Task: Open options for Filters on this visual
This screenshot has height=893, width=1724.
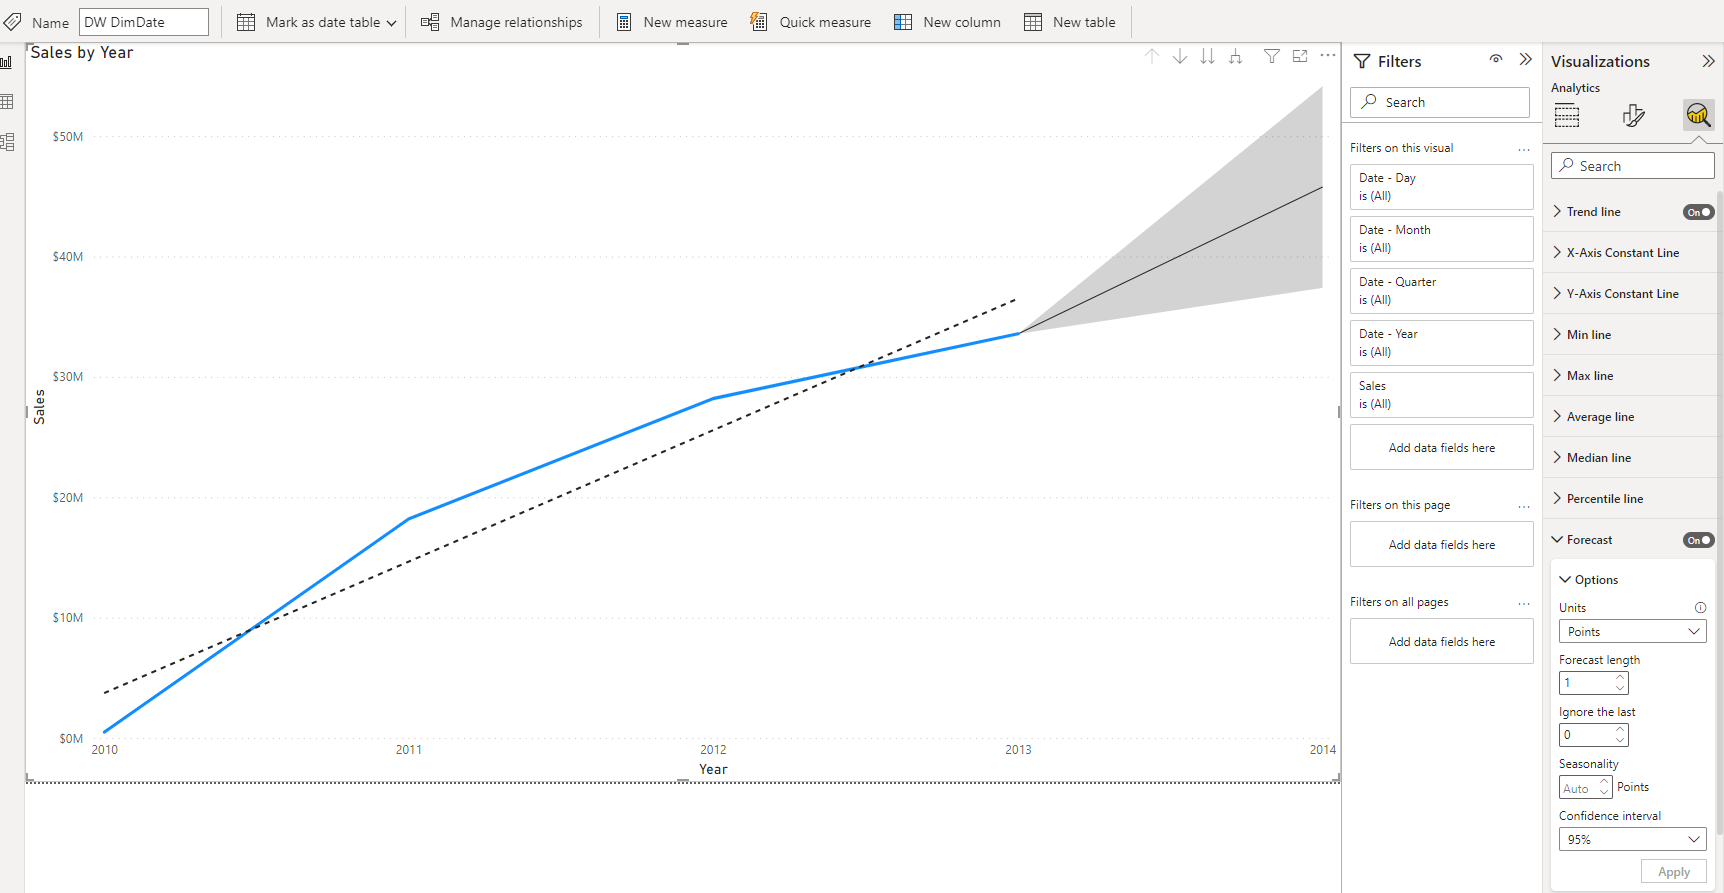Action: (1524, 149)
